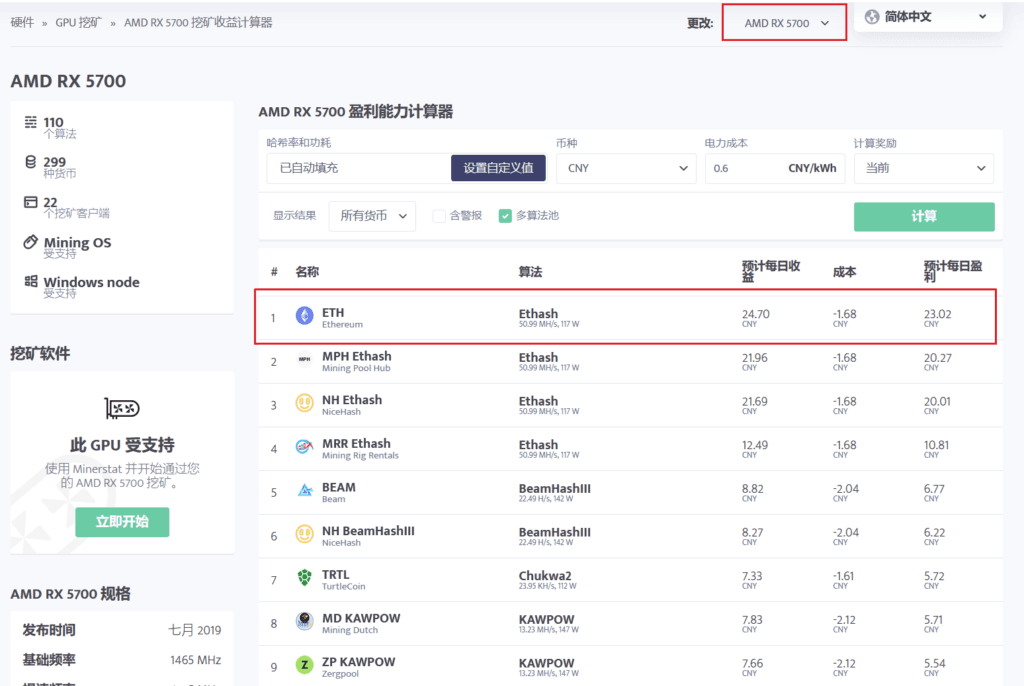Click the 设置自定义值 button
1024x686 pixels.
pyautogui.click(x=498, y=168)
